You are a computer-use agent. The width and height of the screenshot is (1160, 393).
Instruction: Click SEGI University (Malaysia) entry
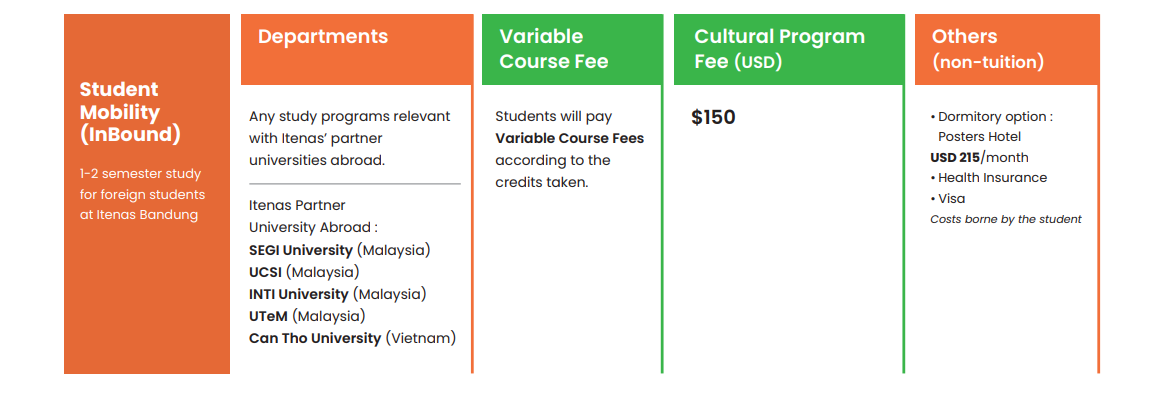click(340, 249)
